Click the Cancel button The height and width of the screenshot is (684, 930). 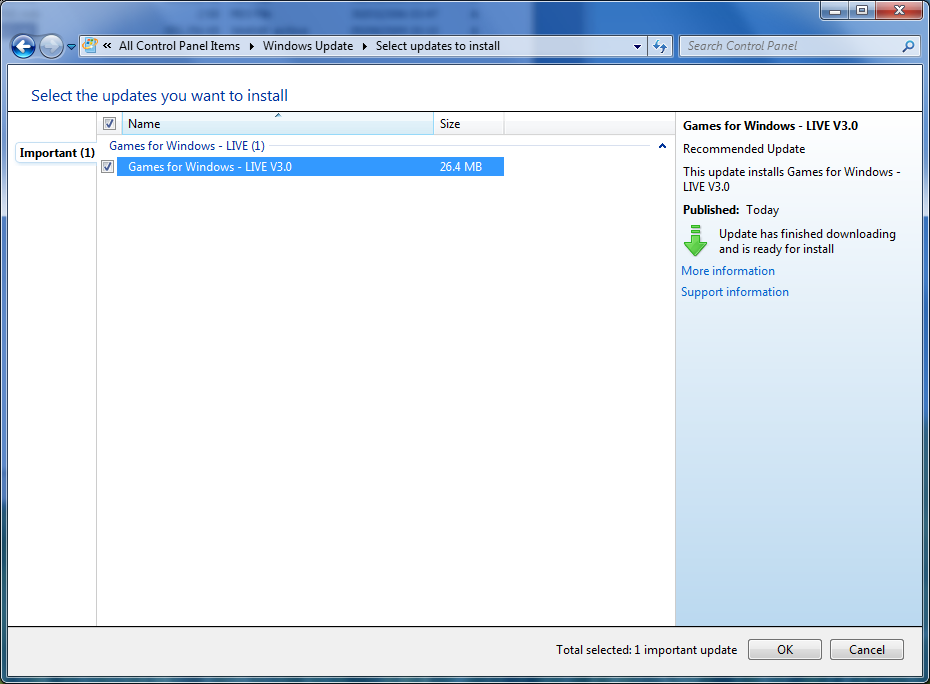(867, 650)
